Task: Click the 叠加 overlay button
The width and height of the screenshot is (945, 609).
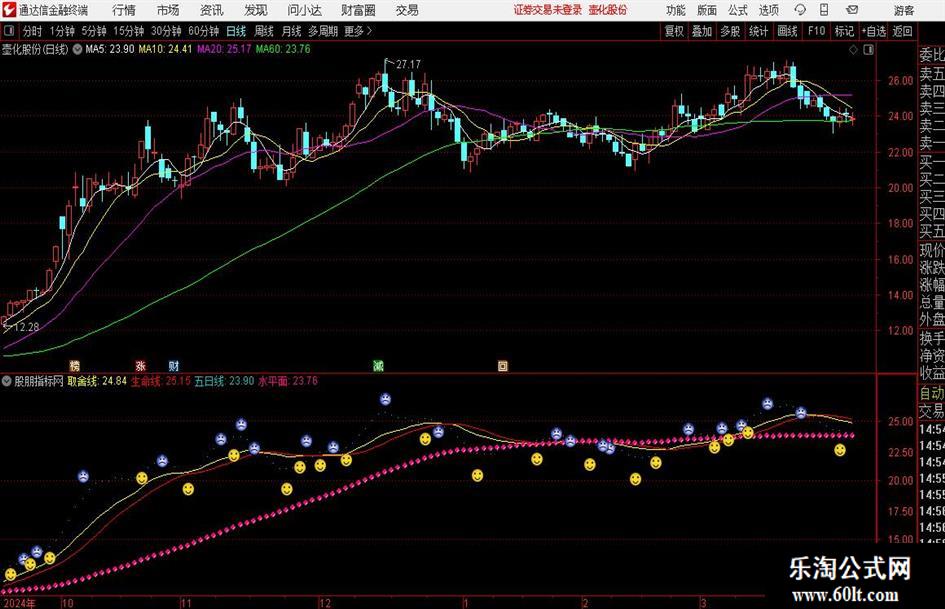Action: point(702,31)
